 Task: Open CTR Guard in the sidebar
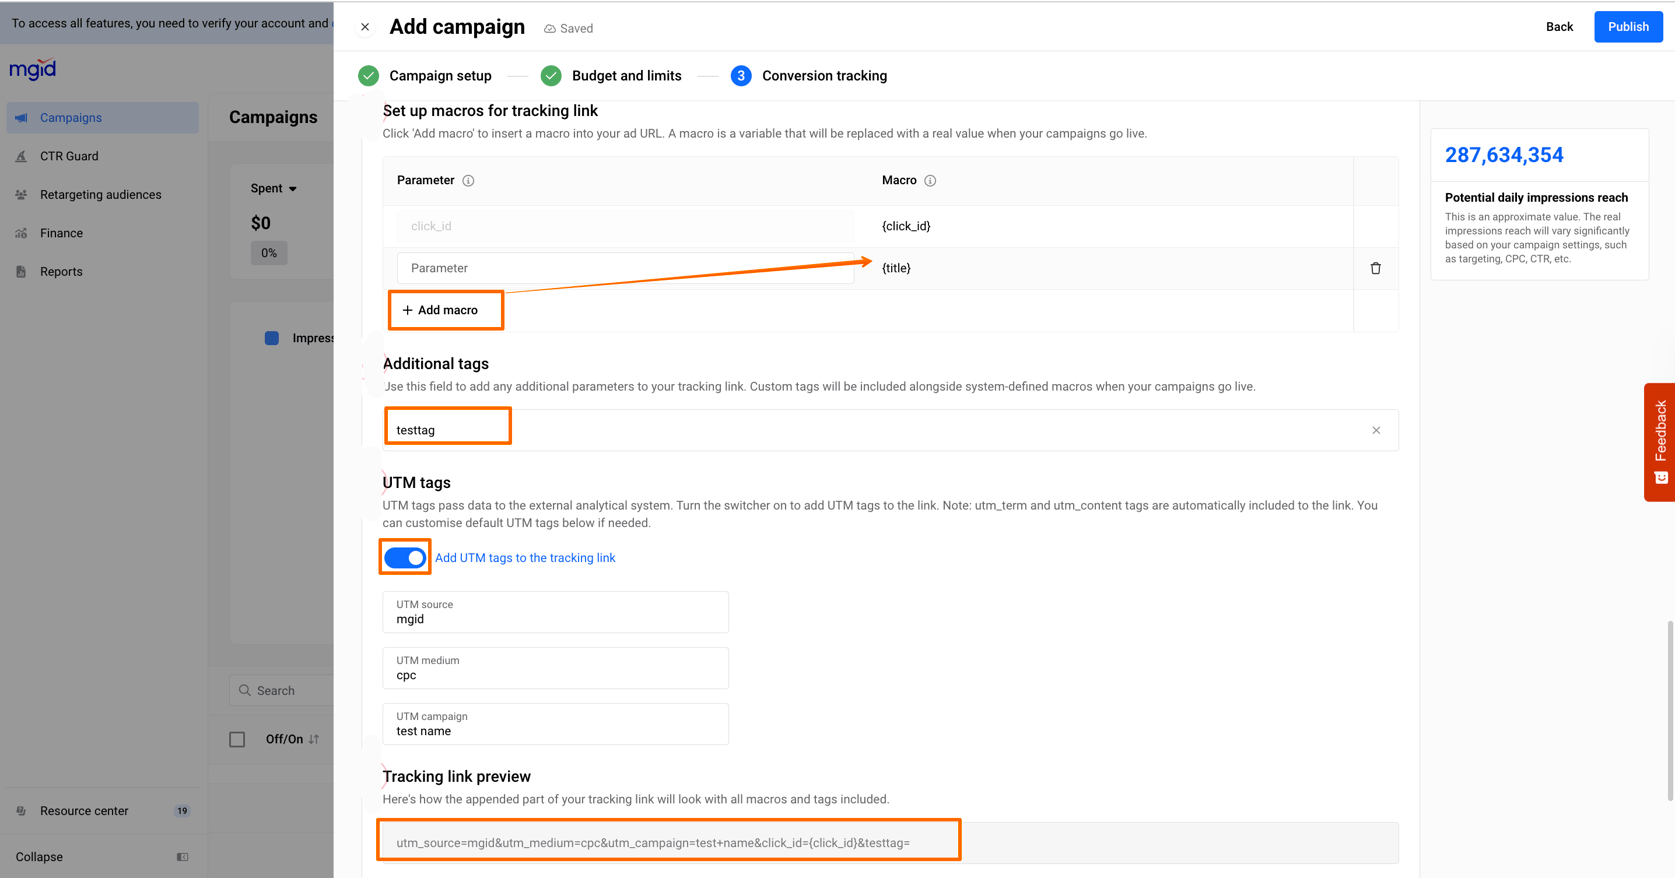102,156
